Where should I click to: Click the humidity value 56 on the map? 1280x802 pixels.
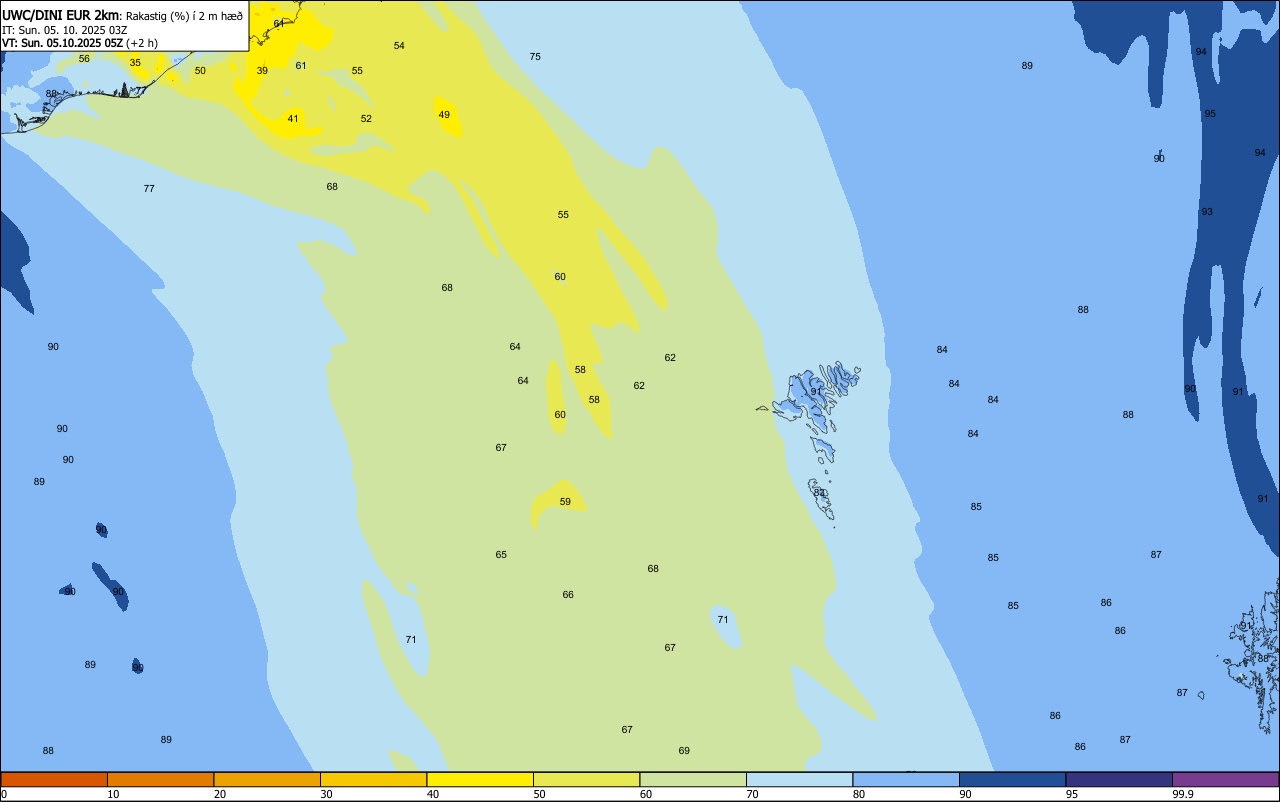click(84, 59)
